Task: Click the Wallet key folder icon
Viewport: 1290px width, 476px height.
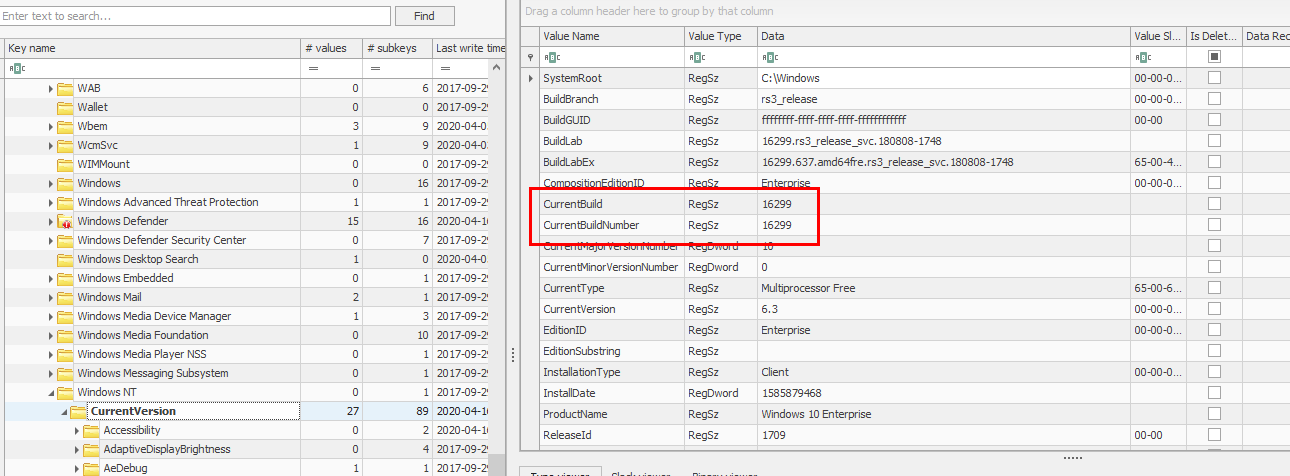Action: tap(66, 107)
